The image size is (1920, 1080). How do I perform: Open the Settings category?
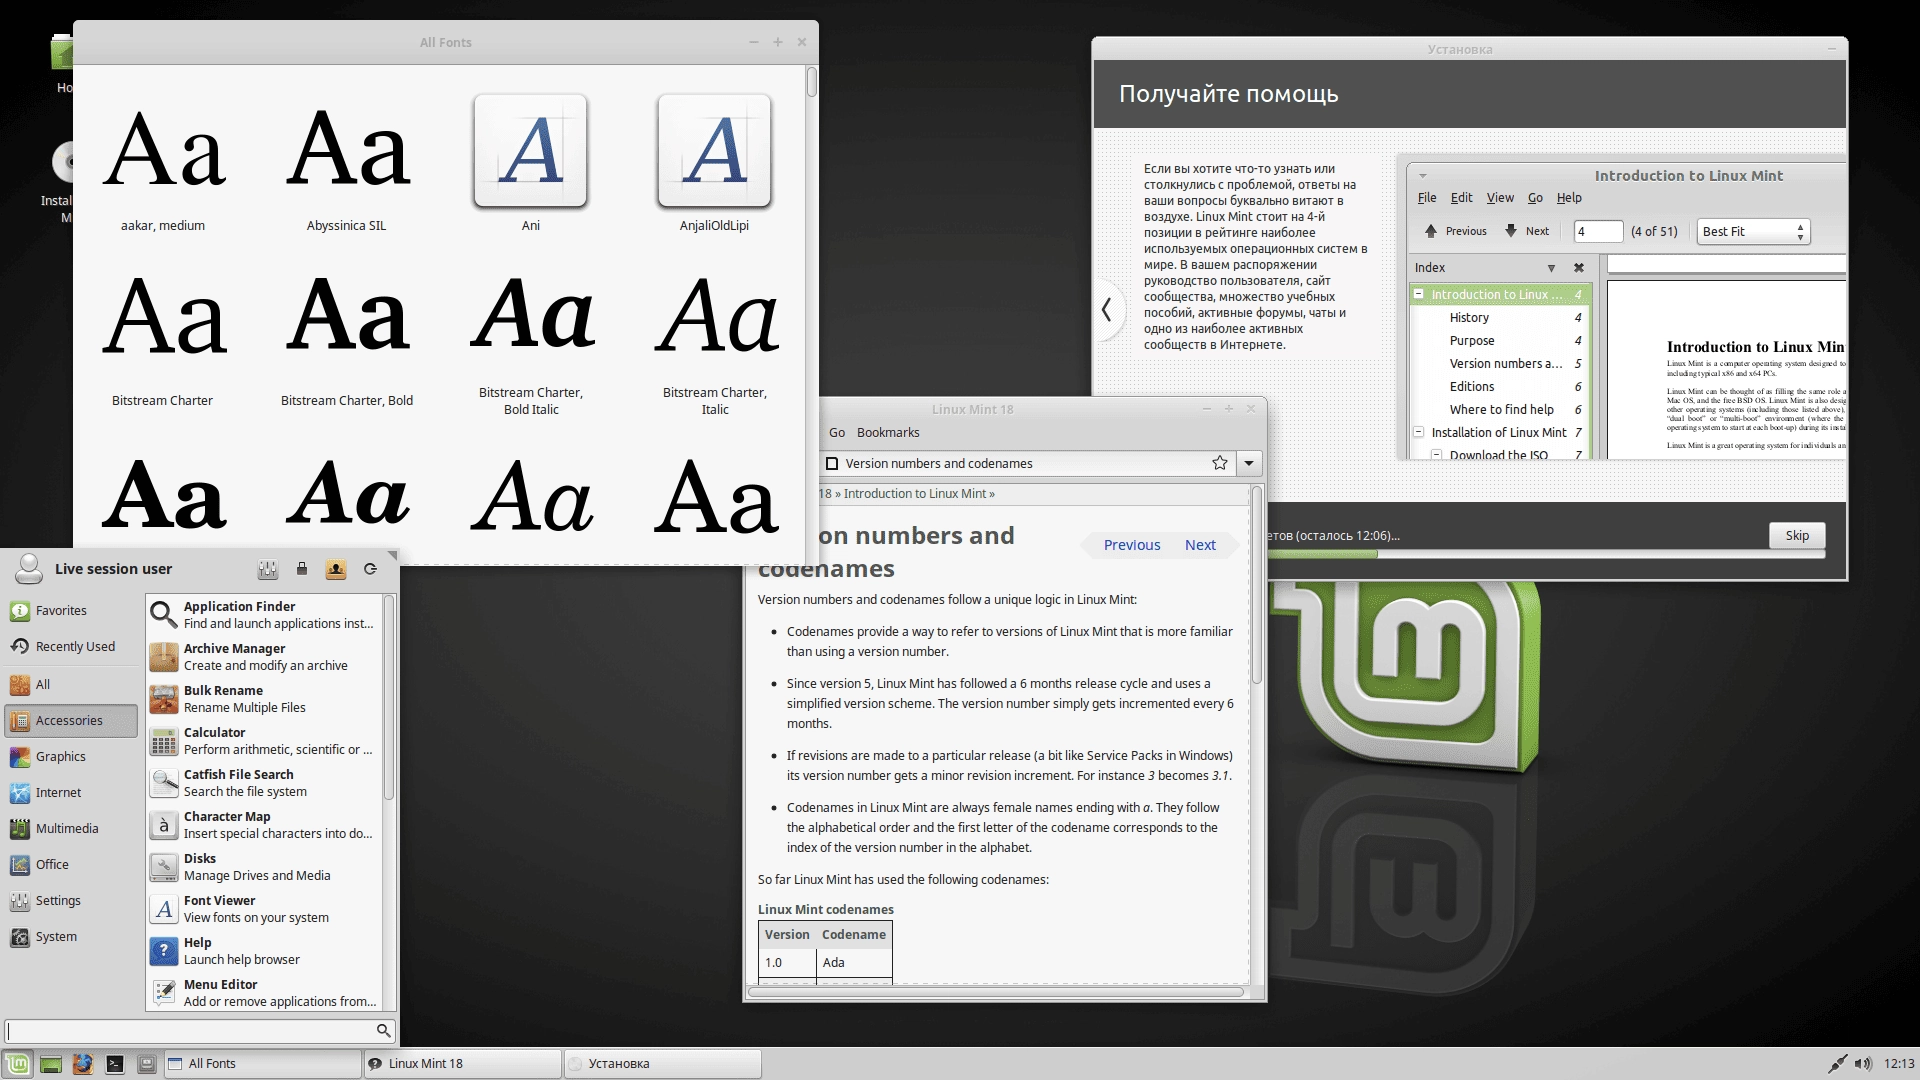point(70,901)
